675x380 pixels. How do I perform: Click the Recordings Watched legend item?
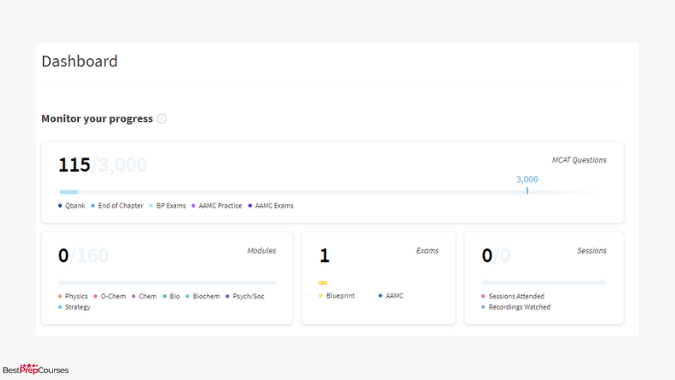(x=516, y=307)
